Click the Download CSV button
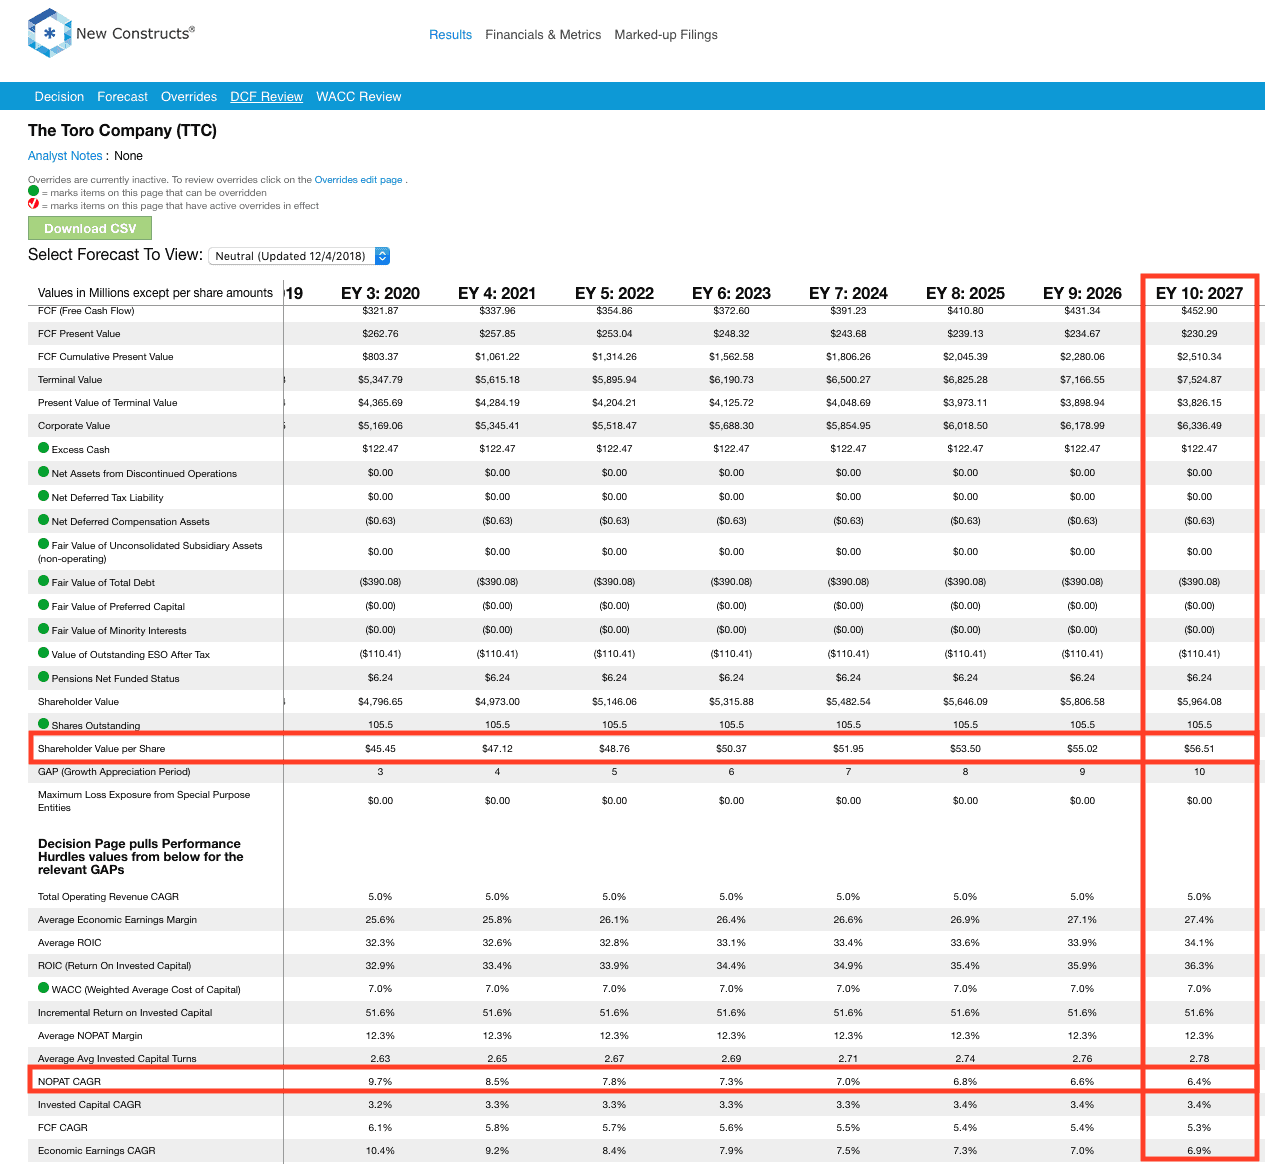Viewport: 1265px width, 1164px height. (90, 228)
